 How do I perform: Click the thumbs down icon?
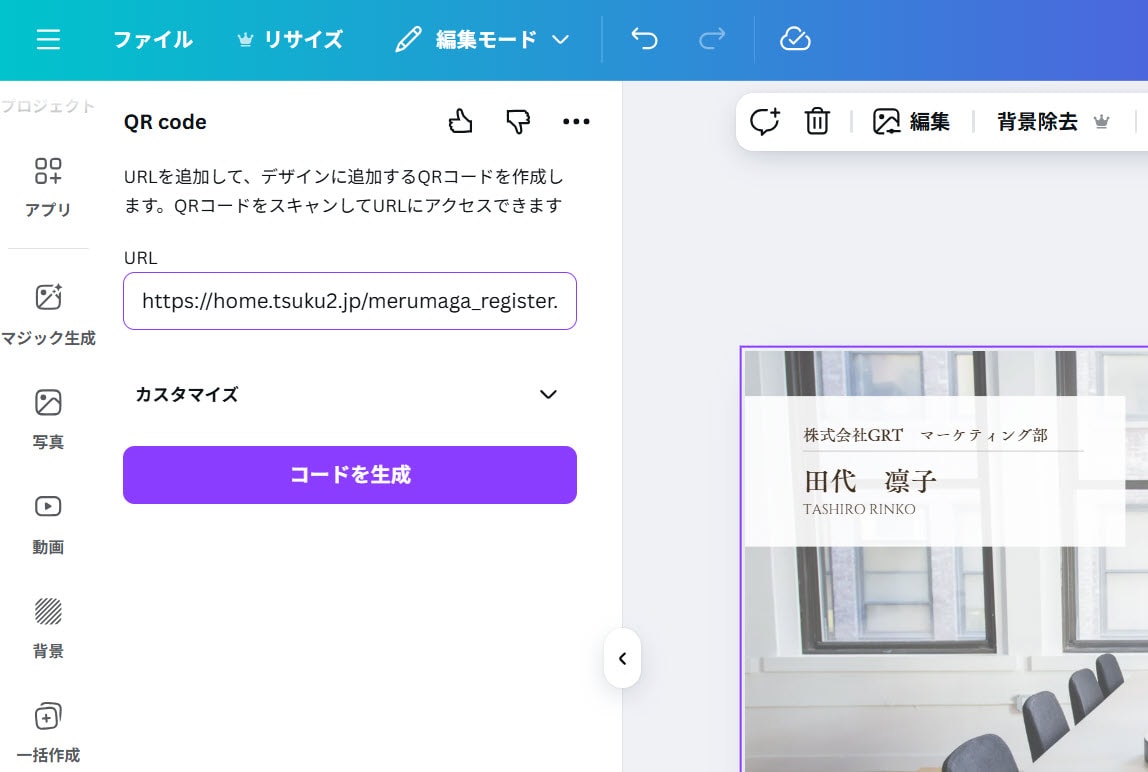[517, 122]
